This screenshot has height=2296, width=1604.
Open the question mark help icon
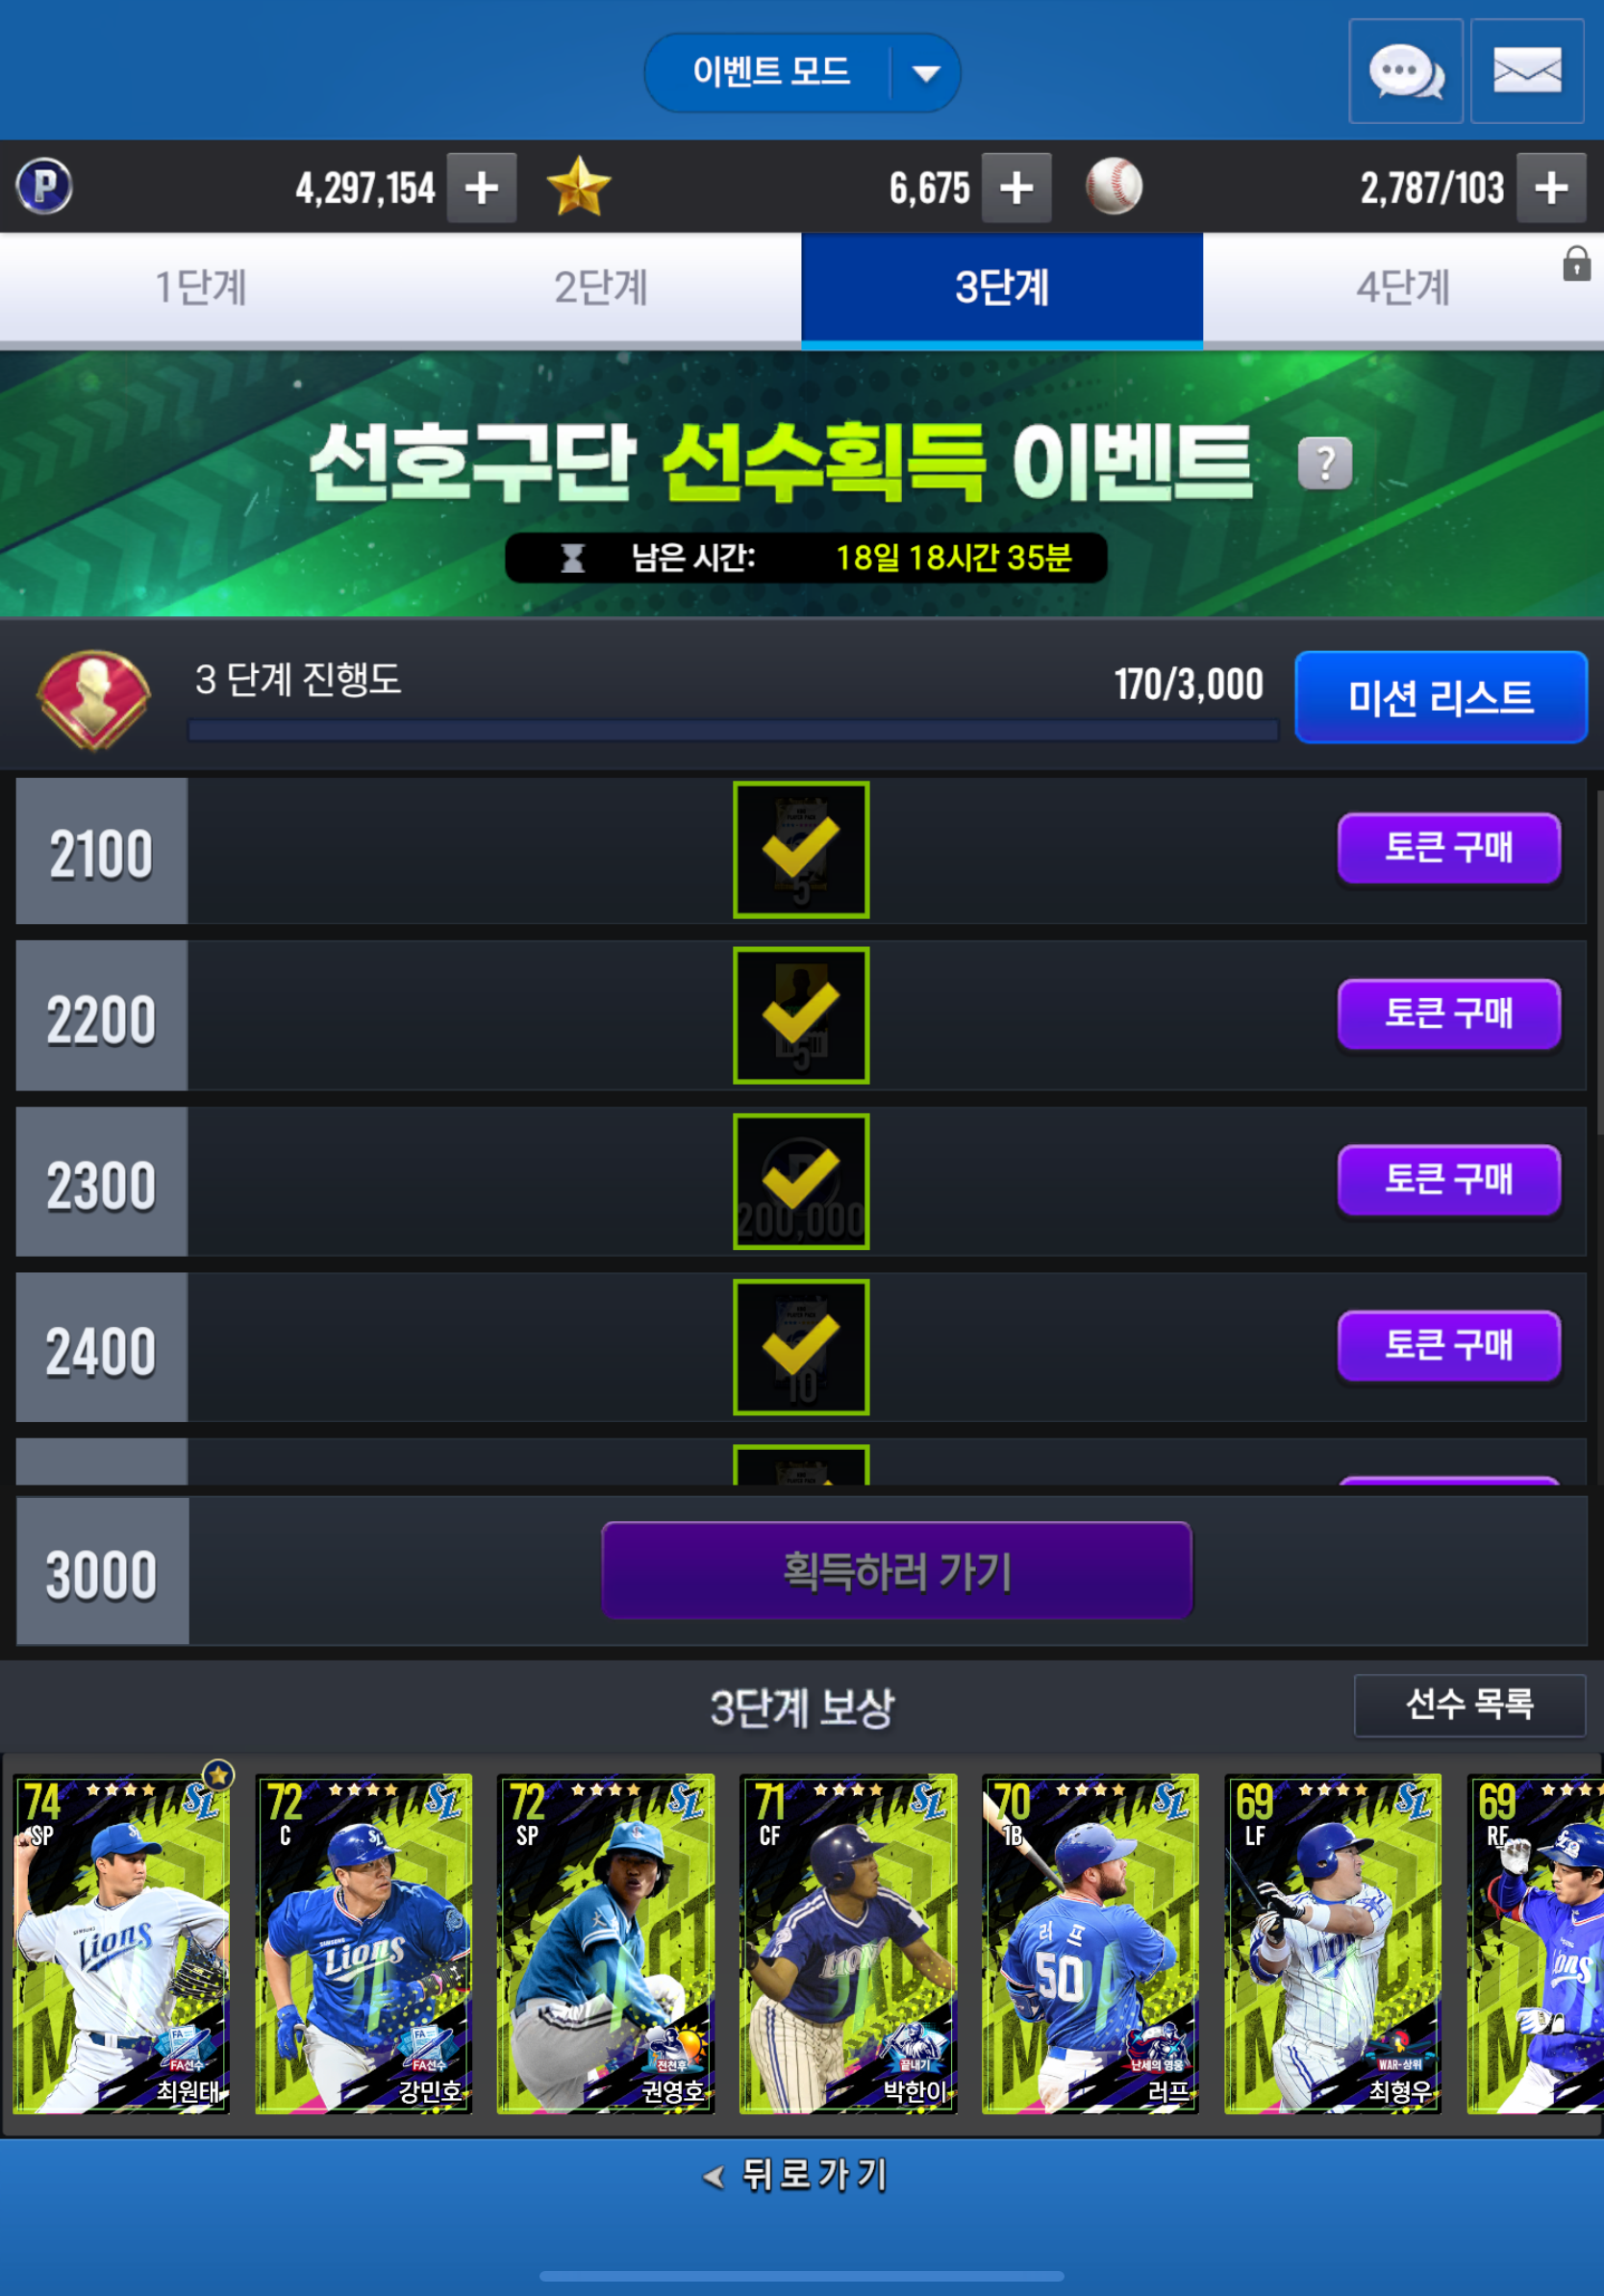pyautogui.click(x=1325, y=463)
